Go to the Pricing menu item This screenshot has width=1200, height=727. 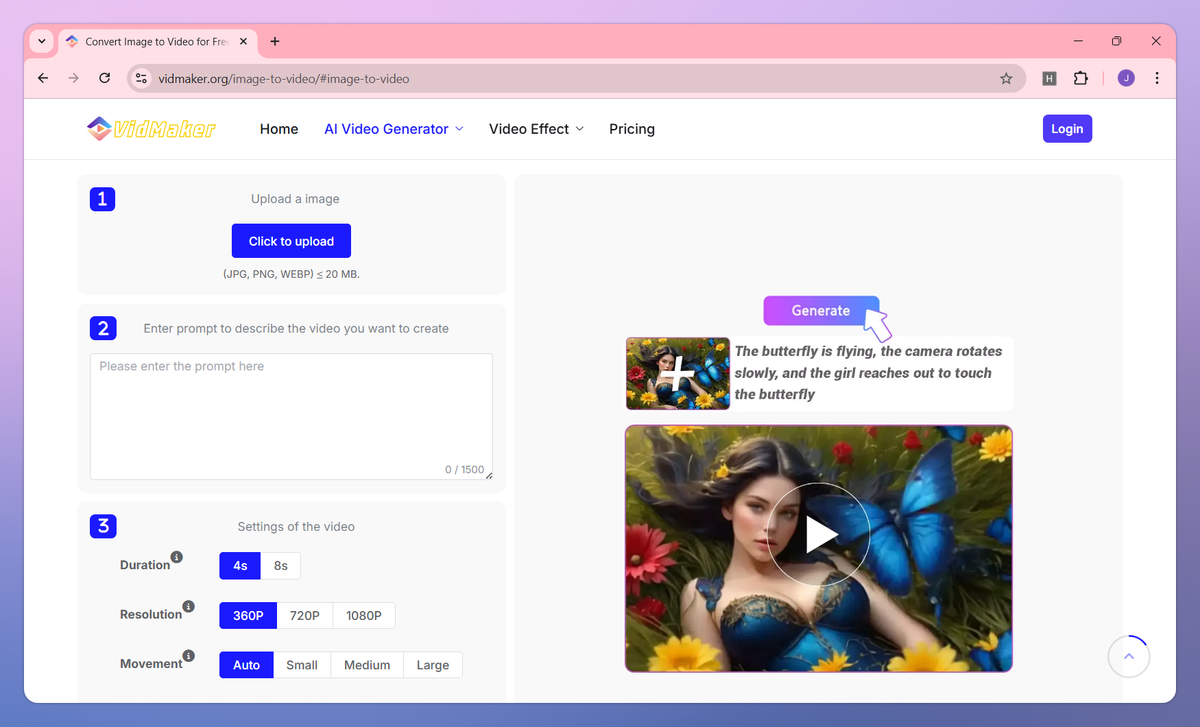631,128
